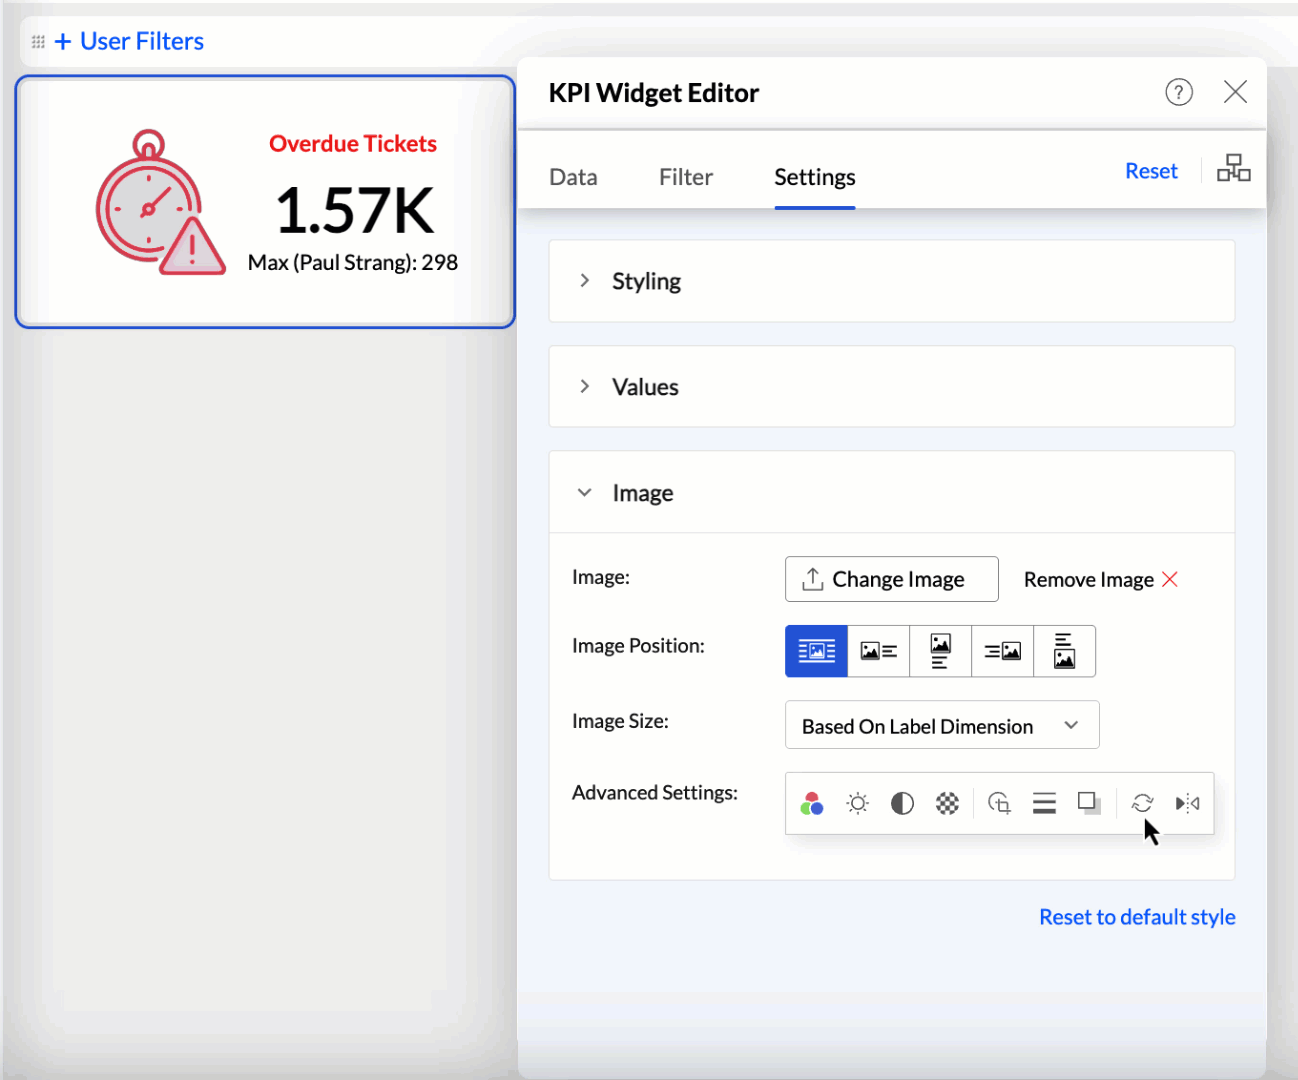Open the image color adjustment icon

point(812,803)
